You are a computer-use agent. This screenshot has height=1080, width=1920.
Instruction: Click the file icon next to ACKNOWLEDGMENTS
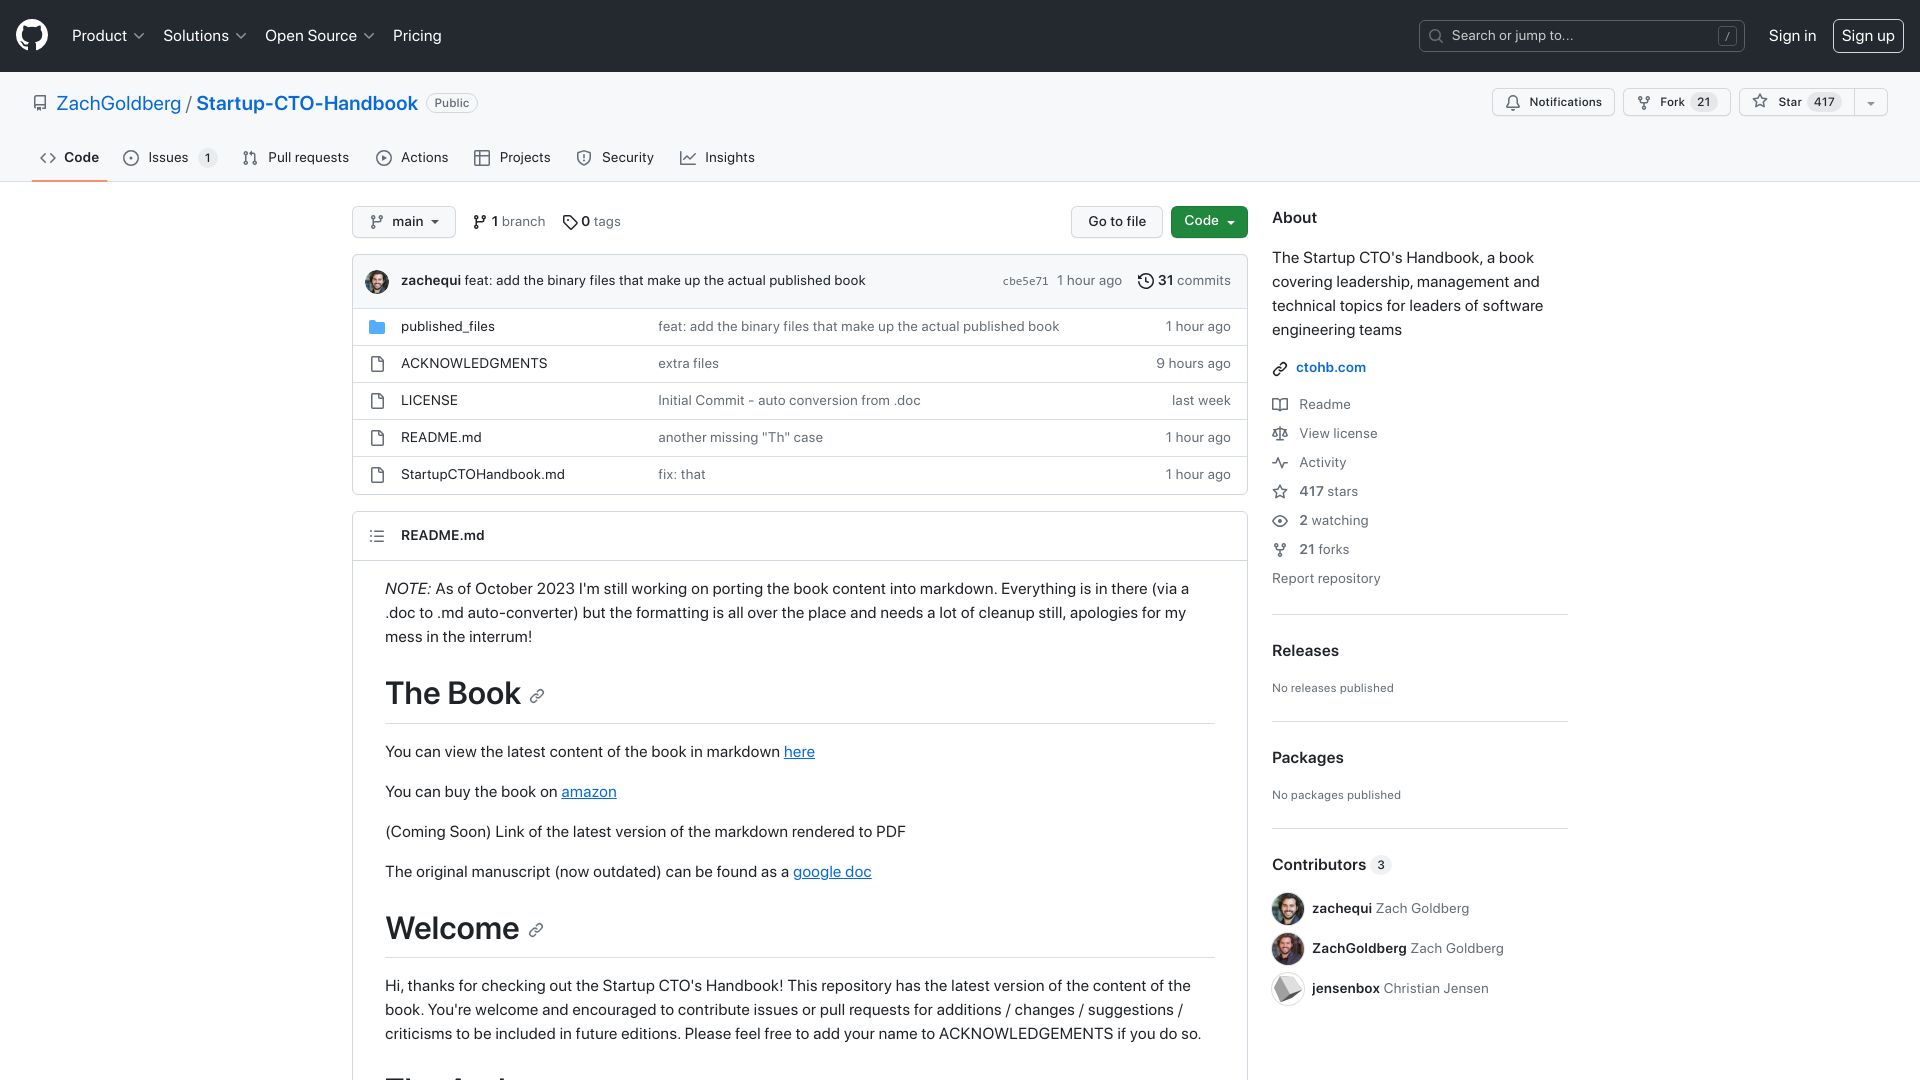tap(377, 364)
